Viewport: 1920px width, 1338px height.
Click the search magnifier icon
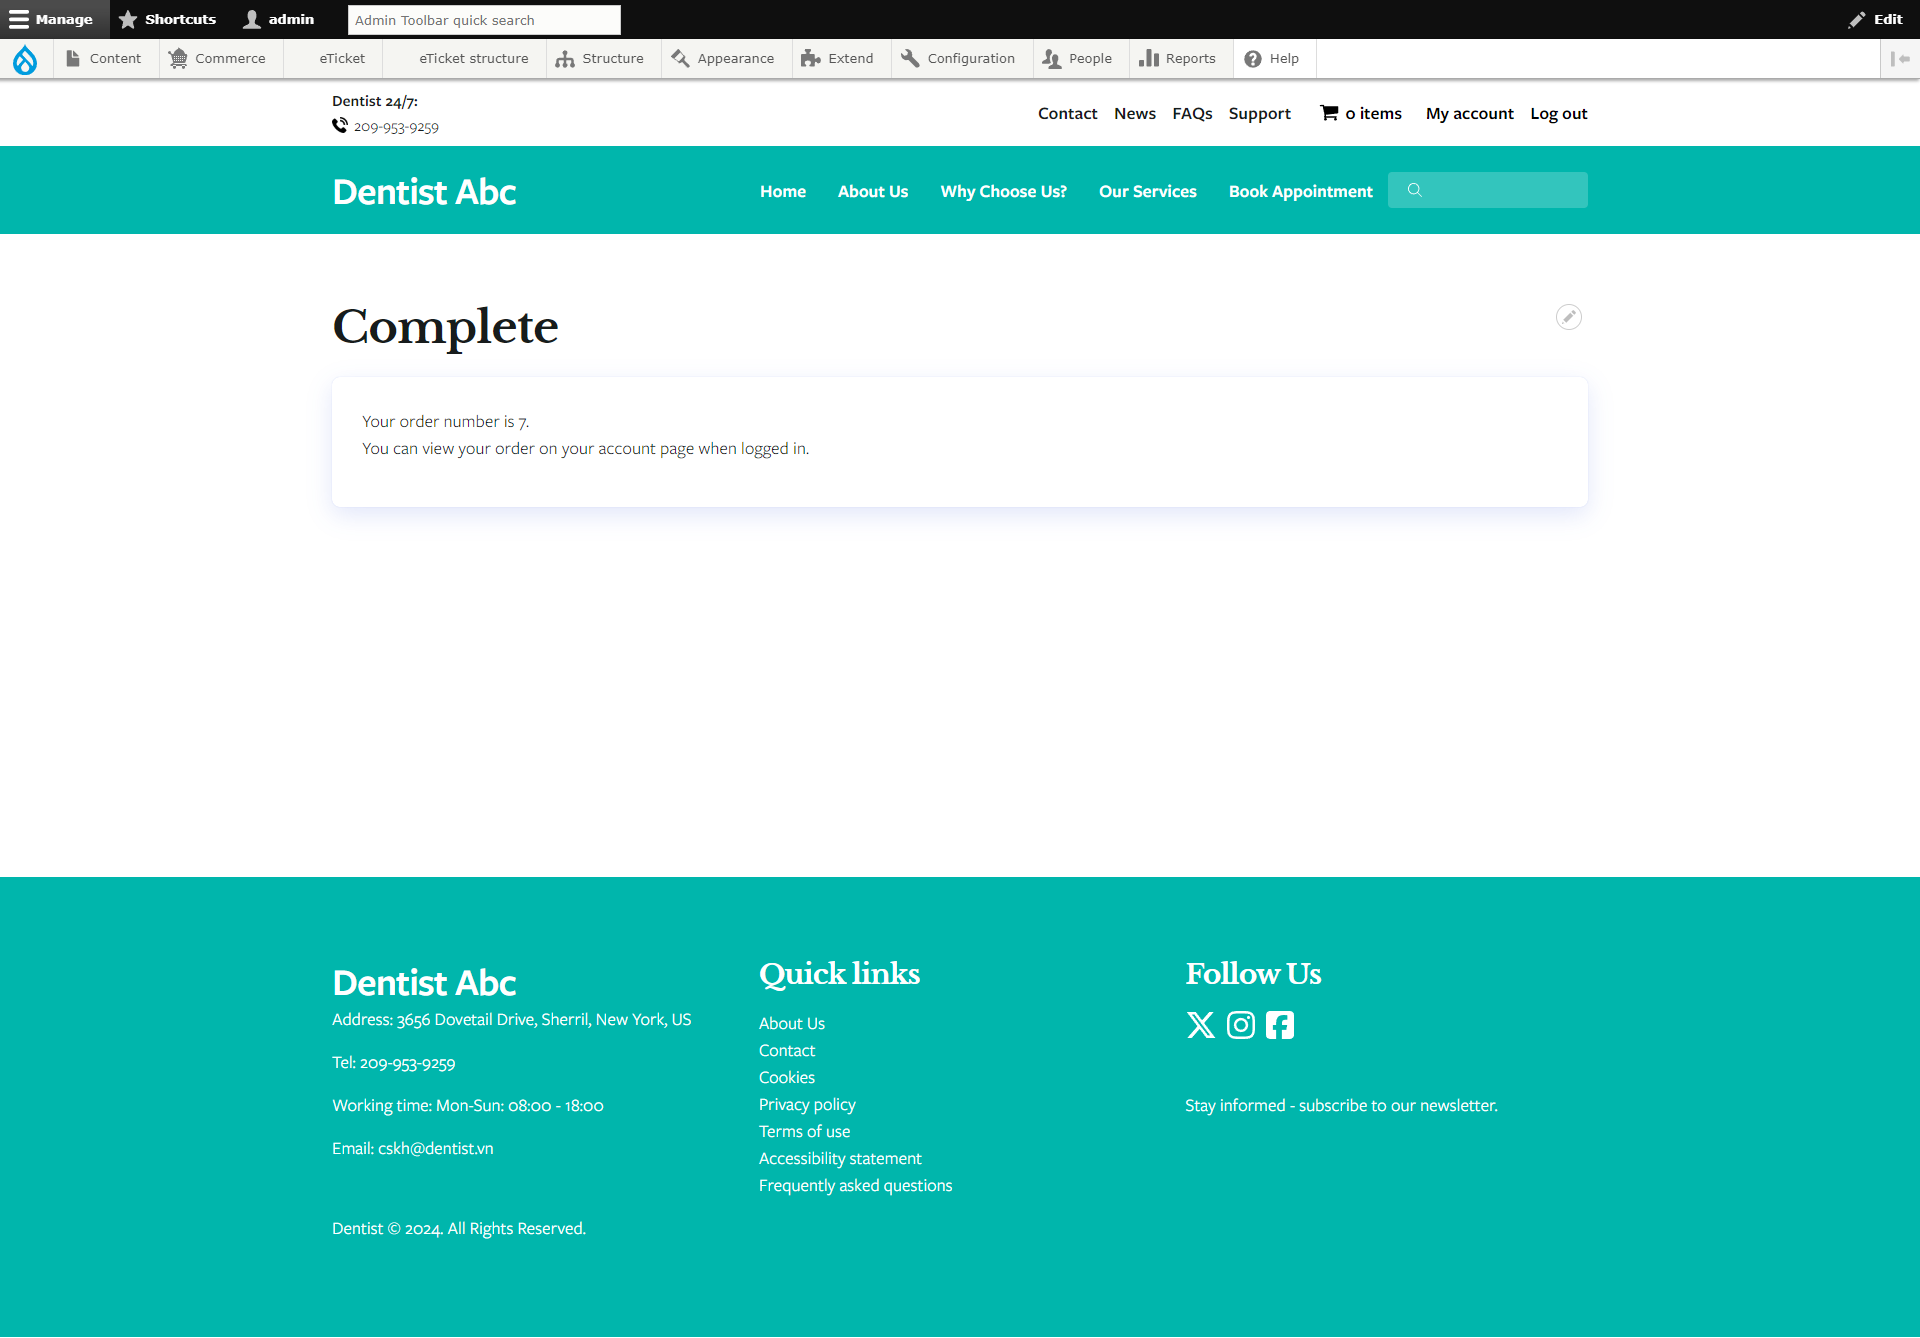coord(1414,190)
